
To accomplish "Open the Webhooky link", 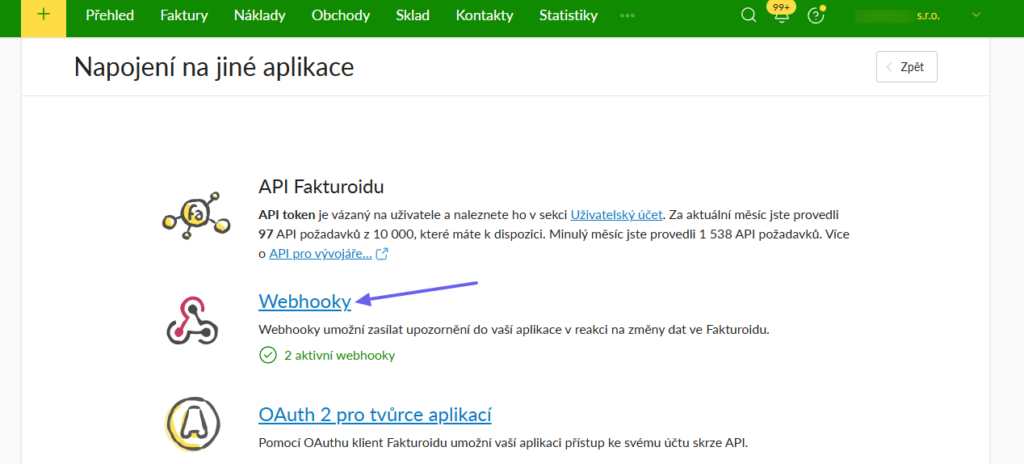I will tap(305, 301).
